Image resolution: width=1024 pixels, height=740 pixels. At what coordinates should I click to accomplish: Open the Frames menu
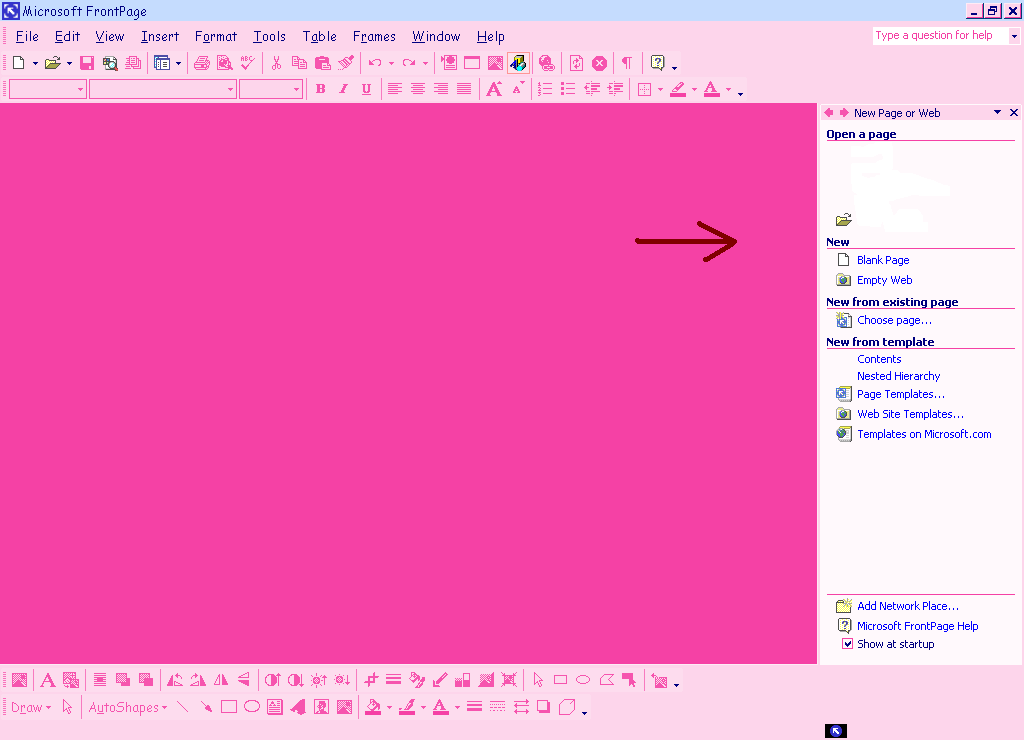click(374, 37)
